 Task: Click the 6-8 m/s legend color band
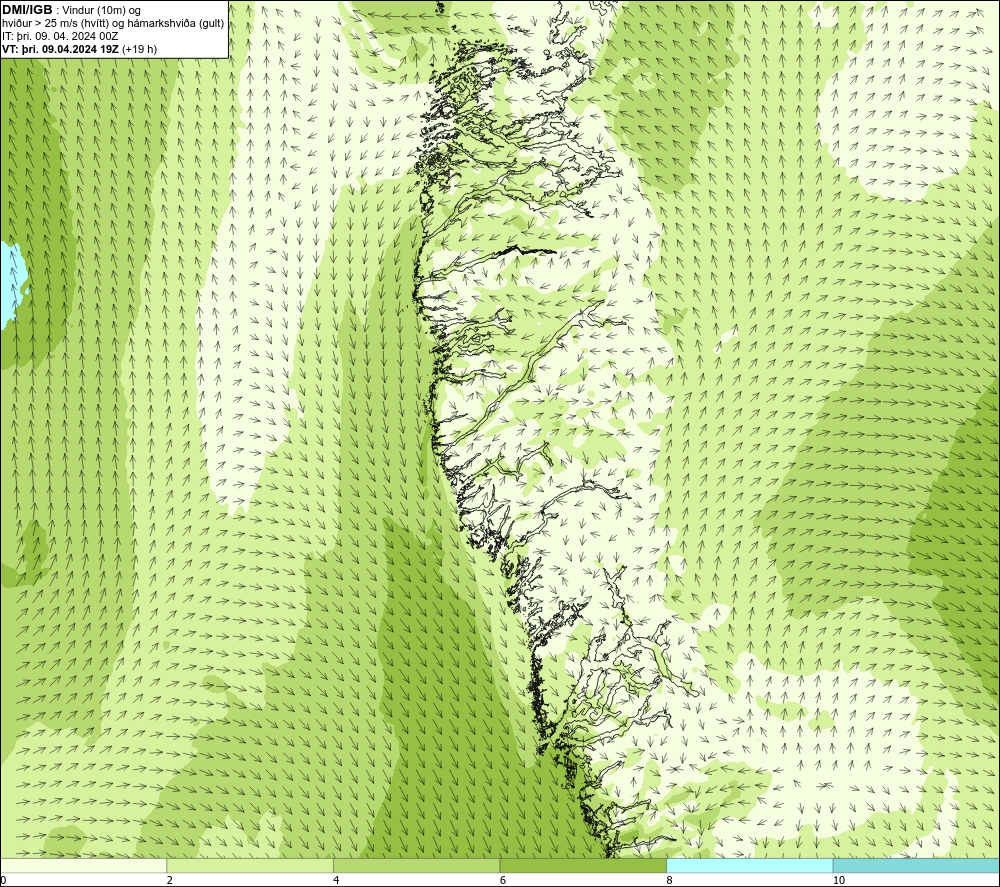click(x=583, y=866)
